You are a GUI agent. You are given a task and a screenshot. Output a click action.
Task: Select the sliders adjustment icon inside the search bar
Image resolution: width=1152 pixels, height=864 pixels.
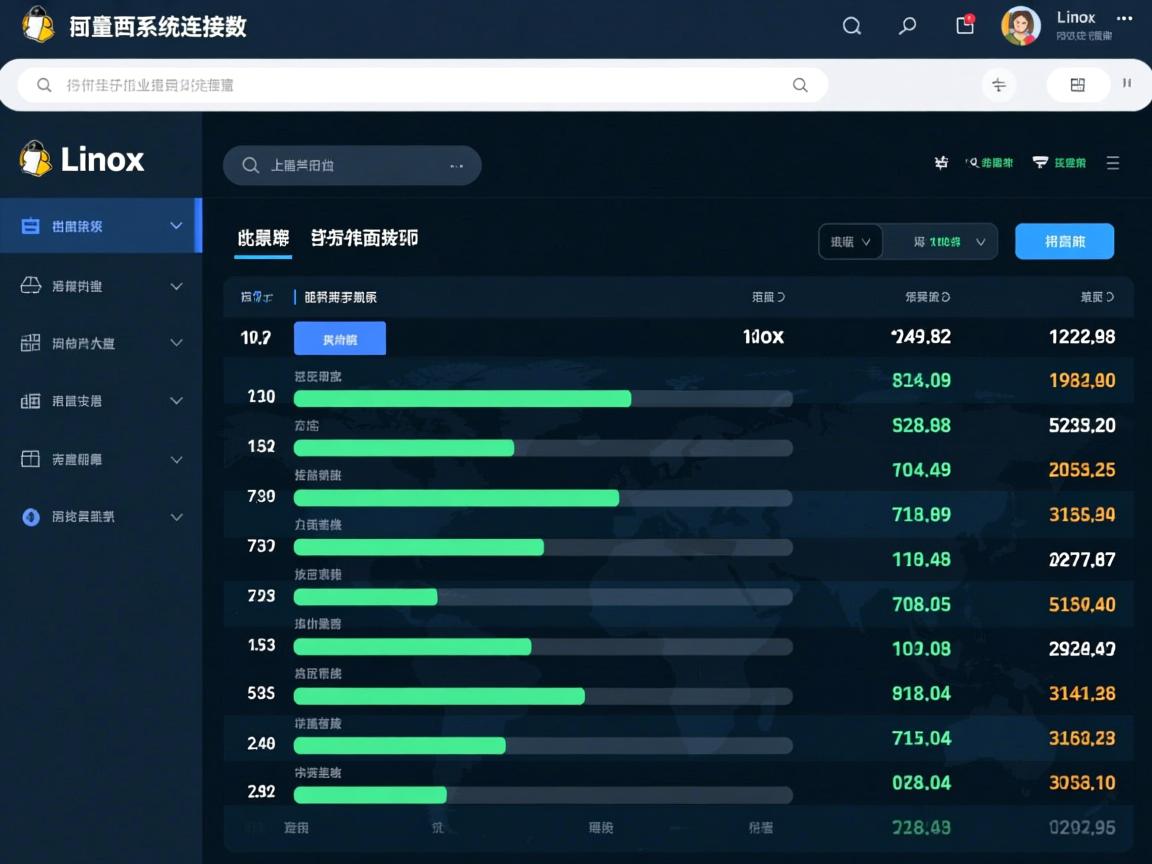(999, 85)
